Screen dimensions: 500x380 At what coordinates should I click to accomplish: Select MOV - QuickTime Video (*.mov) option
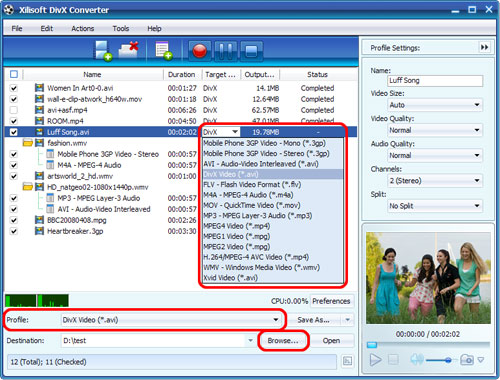coord(273,205)
